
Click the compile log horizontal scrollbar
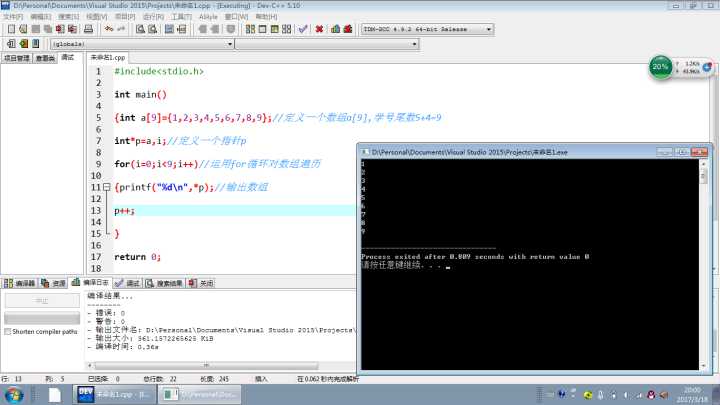coord(206,366)
